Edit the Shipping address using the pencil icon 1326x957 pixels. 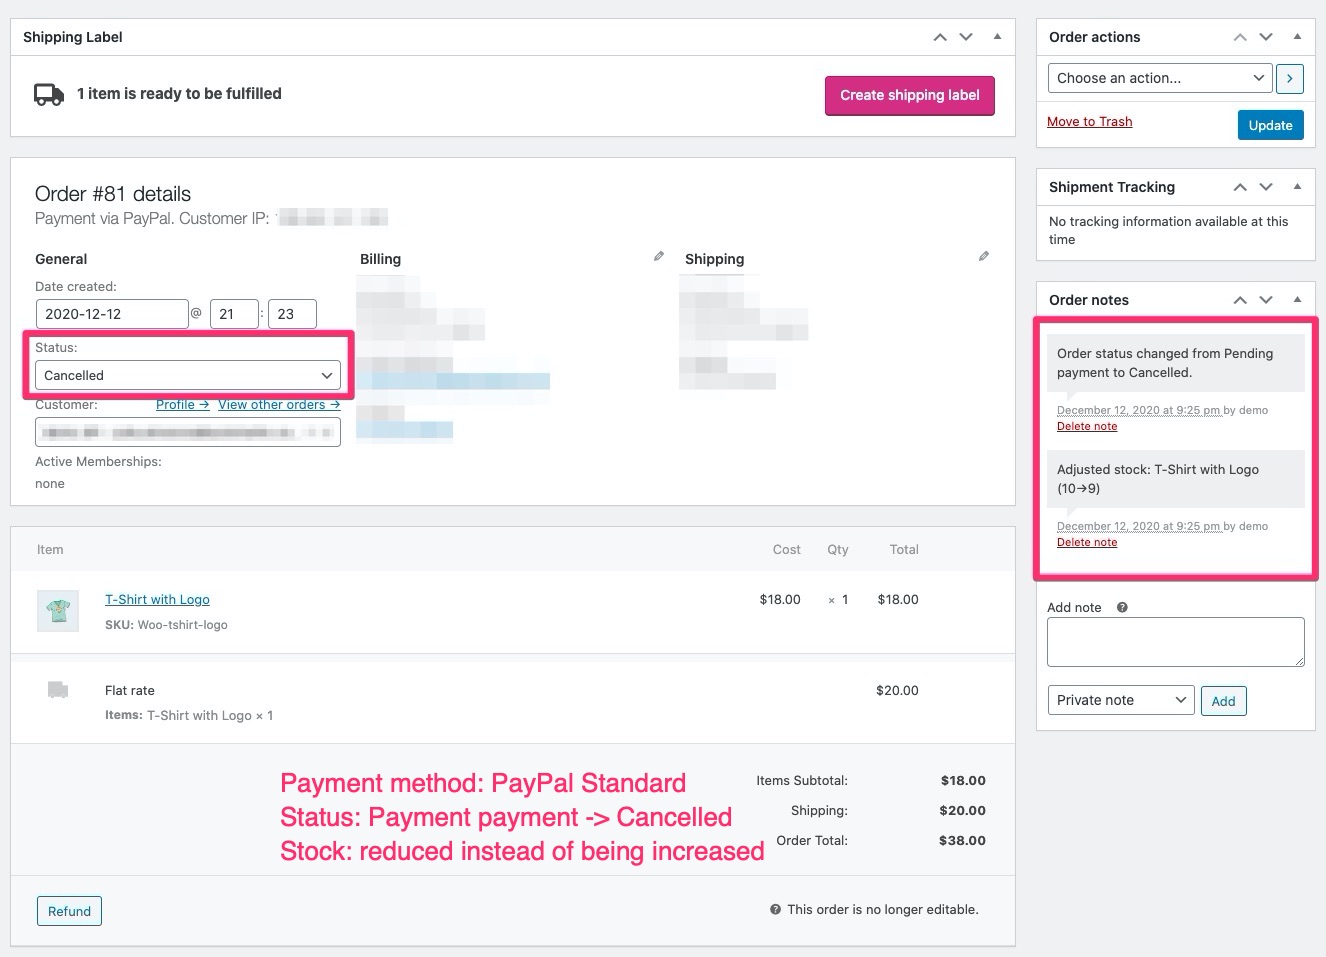click(x=984, y=256)
